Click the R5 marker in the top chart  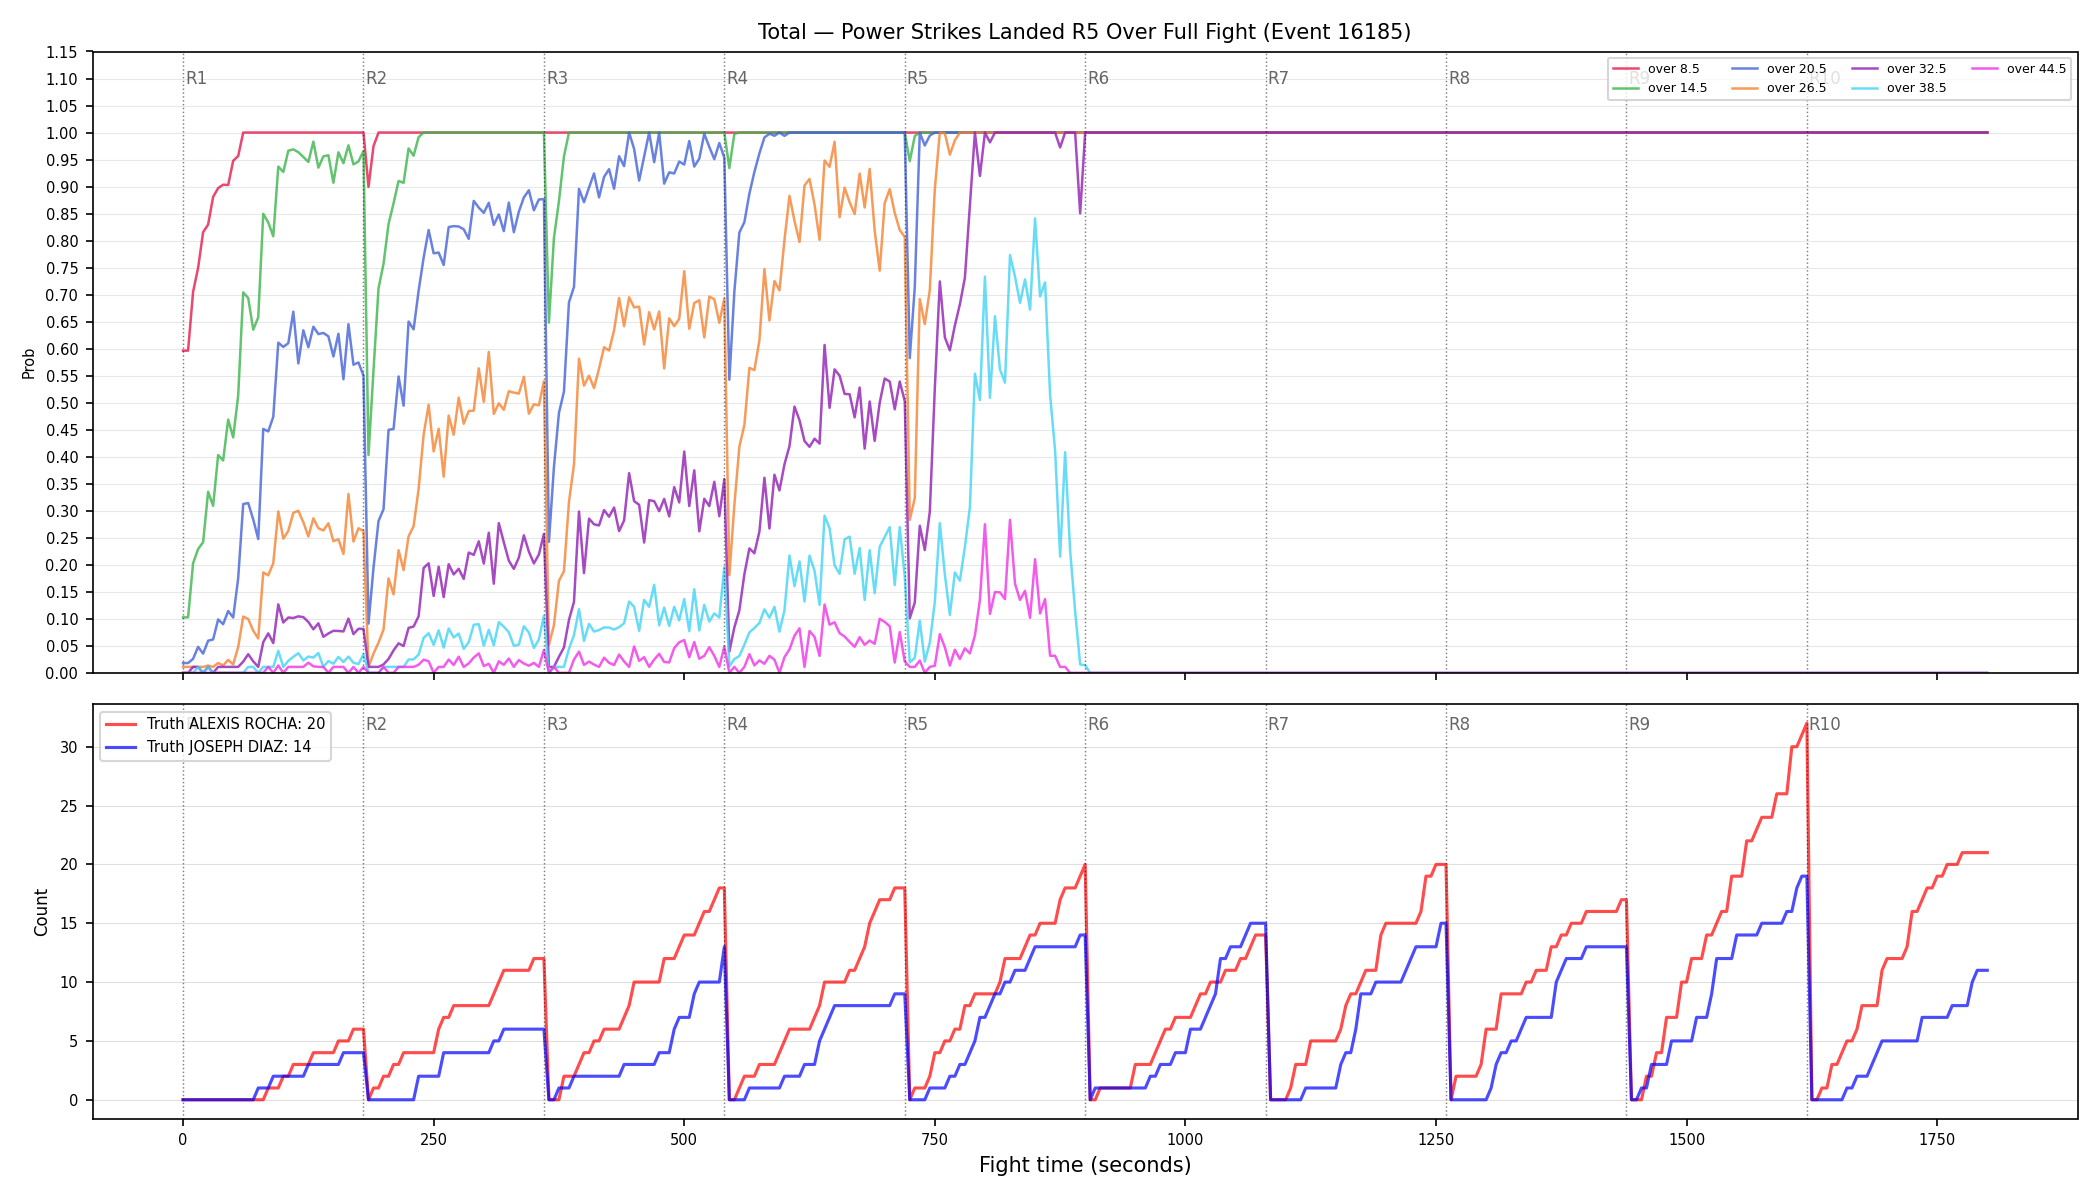point(917,78)
